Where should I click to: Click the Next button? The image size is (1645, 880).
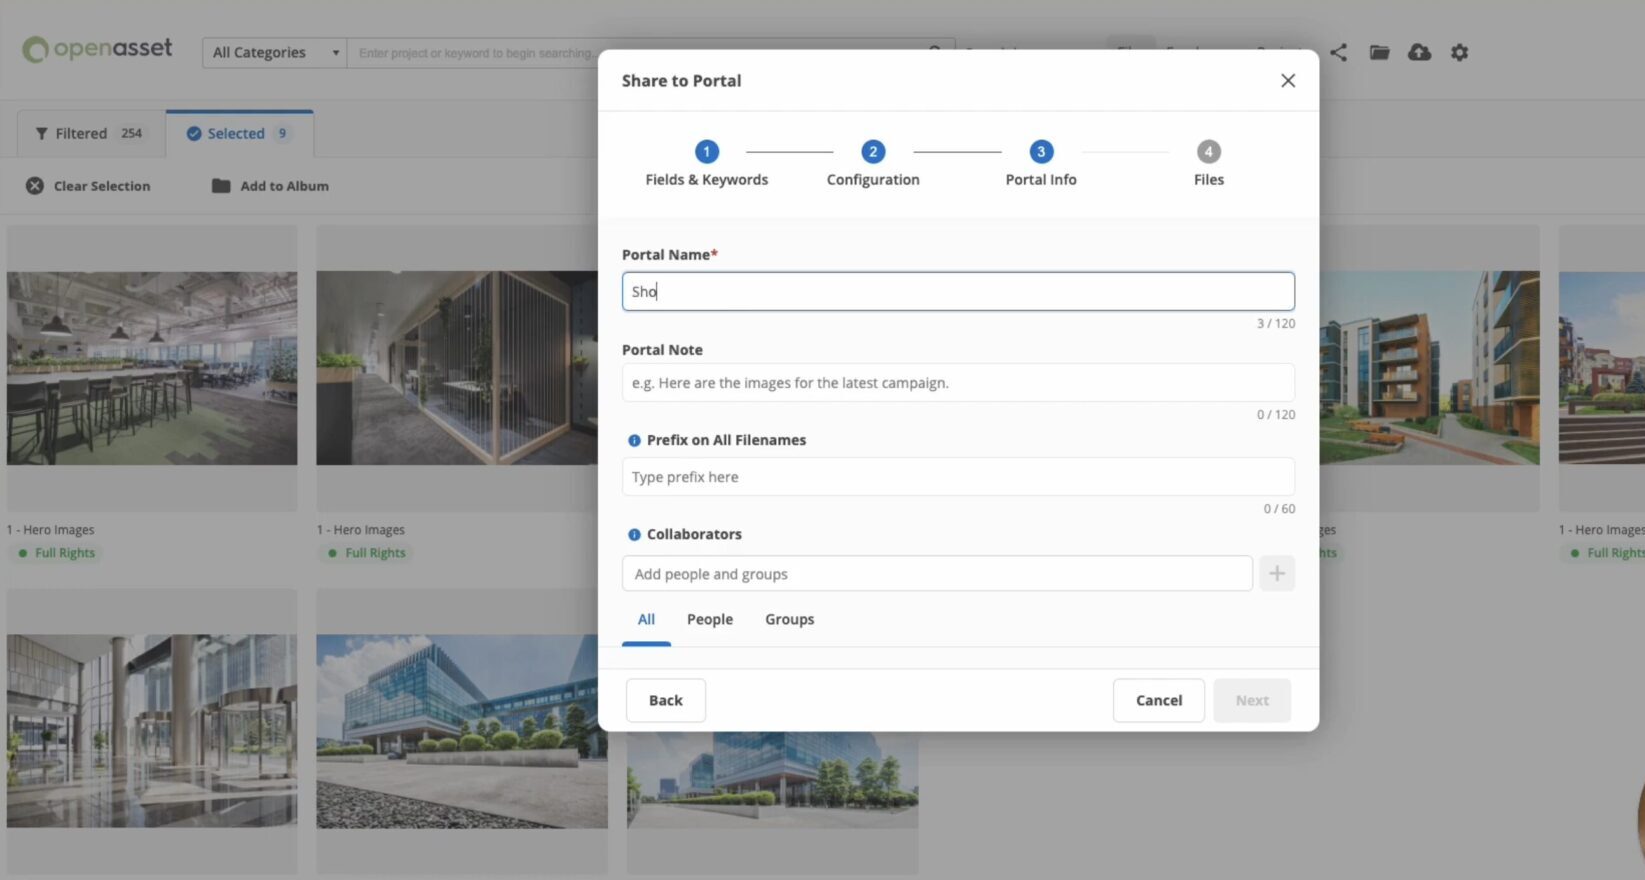[1252, 701]
